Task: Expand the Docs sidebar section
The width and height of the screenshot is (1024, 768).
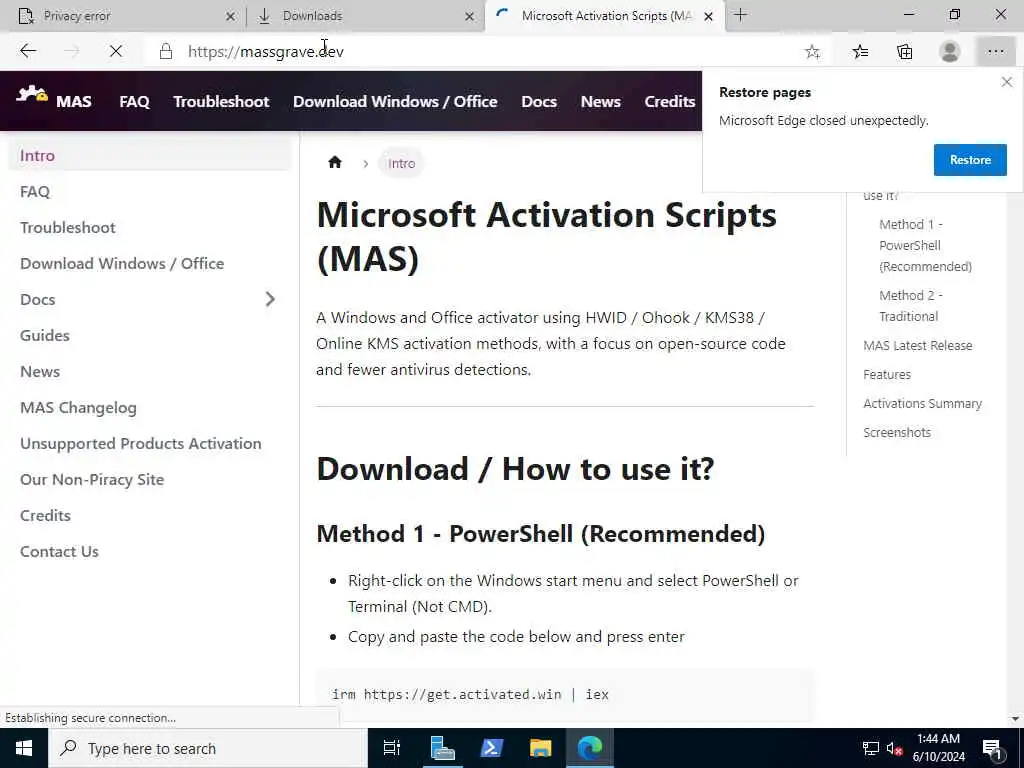Action: [270, 299]
